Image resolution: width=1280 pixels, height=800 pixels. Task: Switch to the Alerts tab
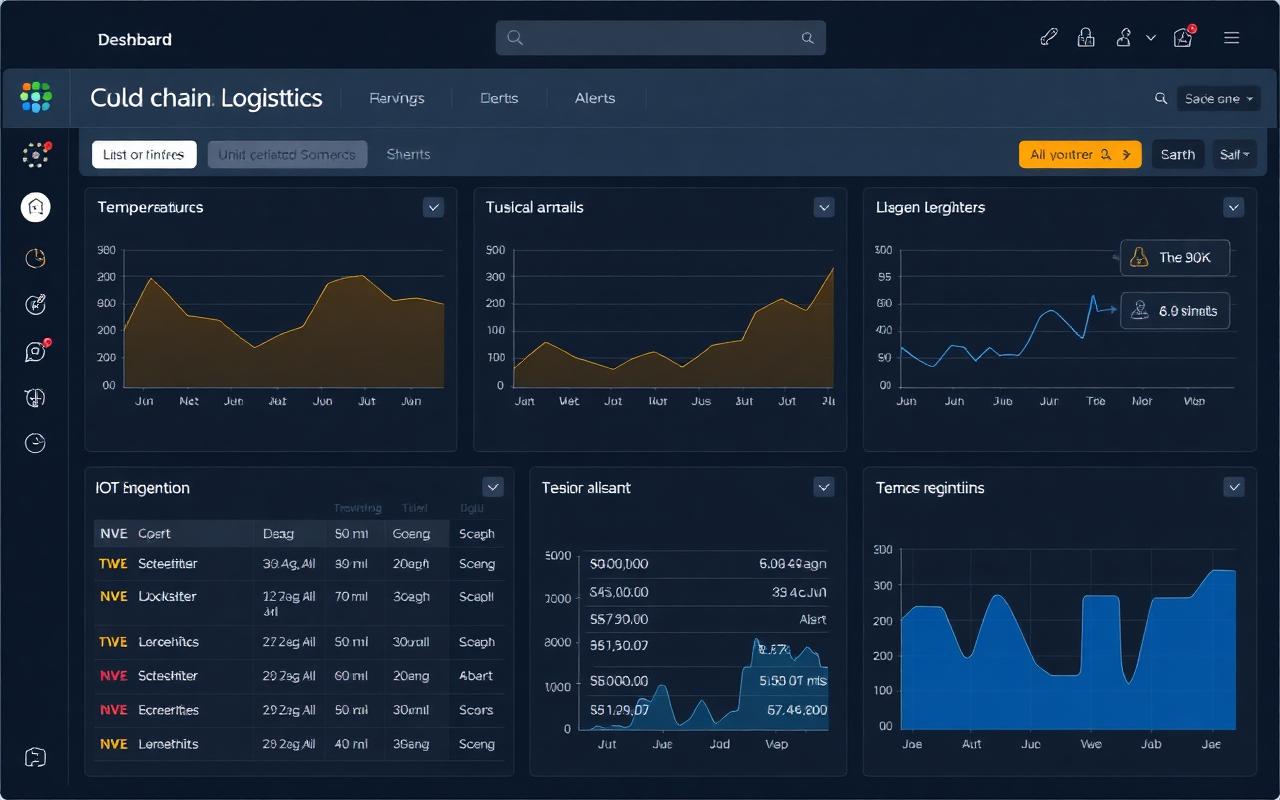tap(595, 98)
